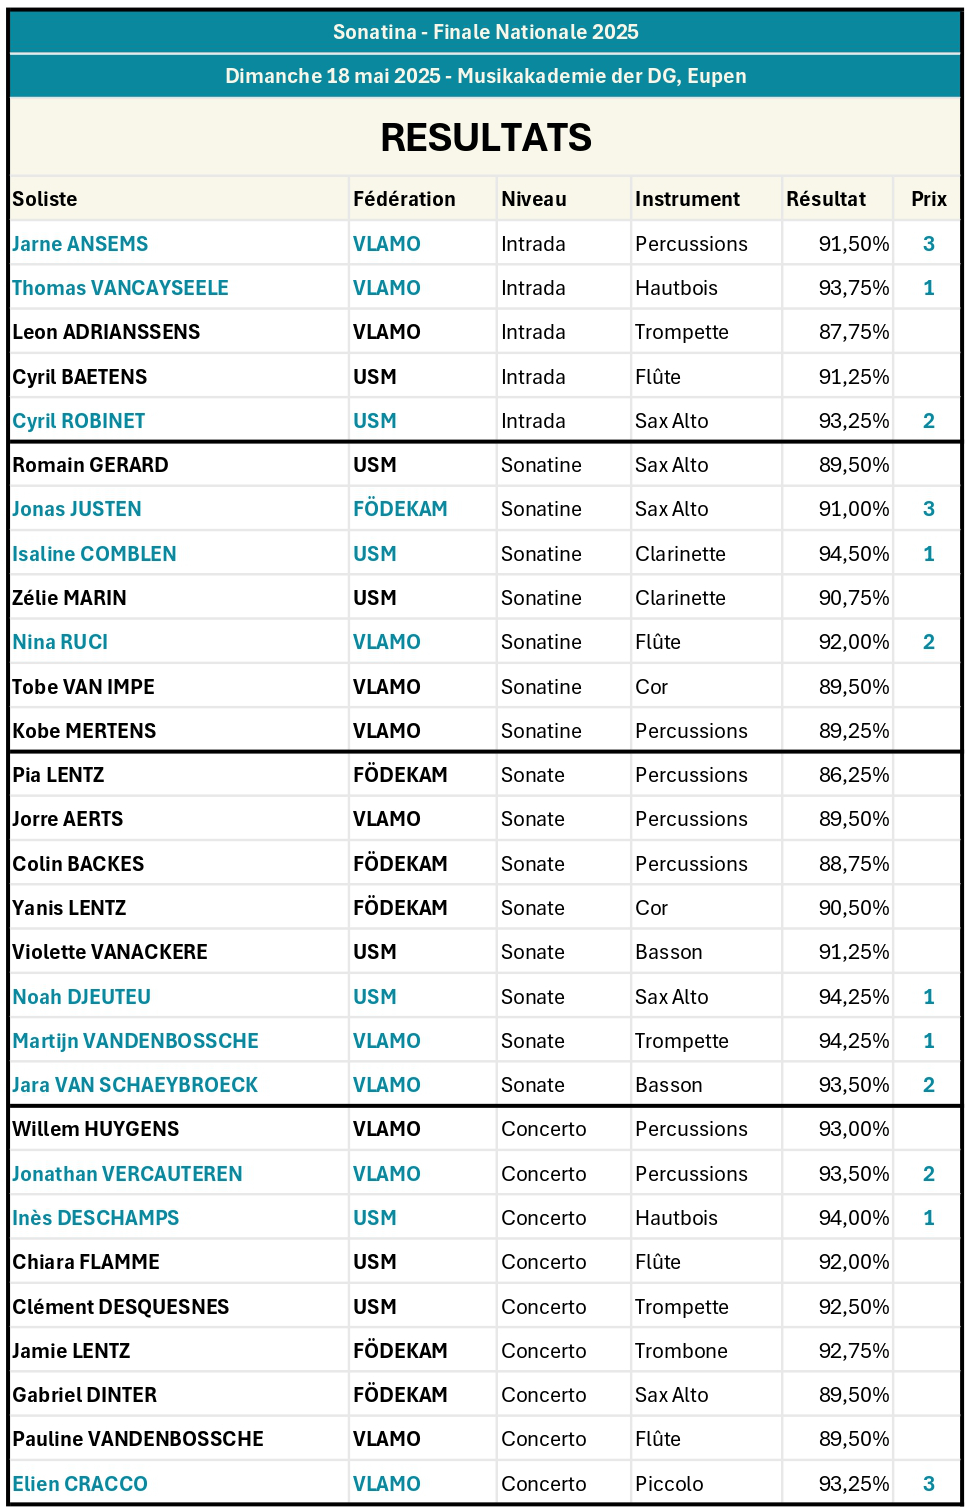
Task: Select the Cyril ROBINET name
Action: point(79,421)
